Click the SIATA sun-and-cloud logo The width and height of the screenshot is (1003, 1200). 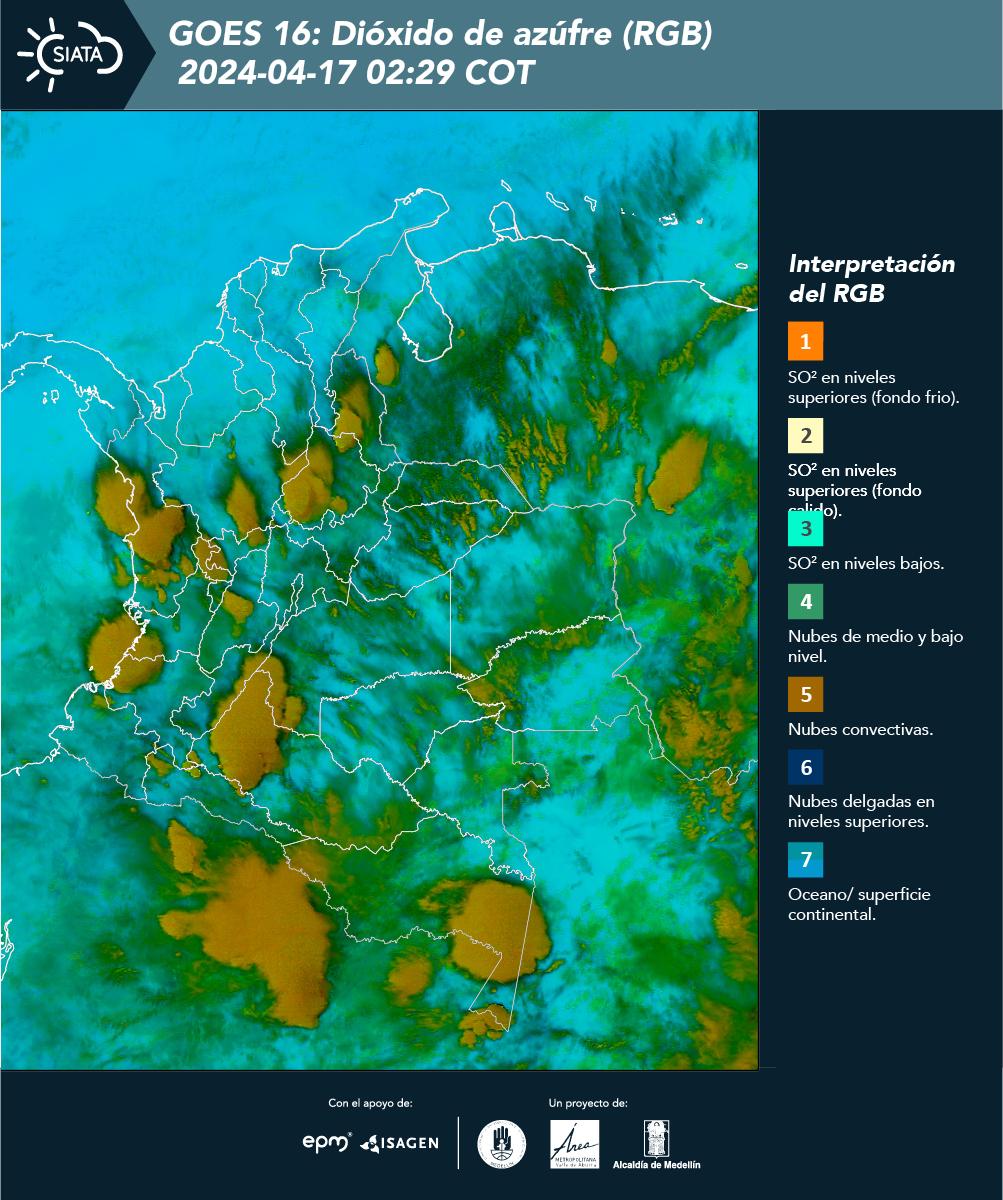[x=70, y=54]
